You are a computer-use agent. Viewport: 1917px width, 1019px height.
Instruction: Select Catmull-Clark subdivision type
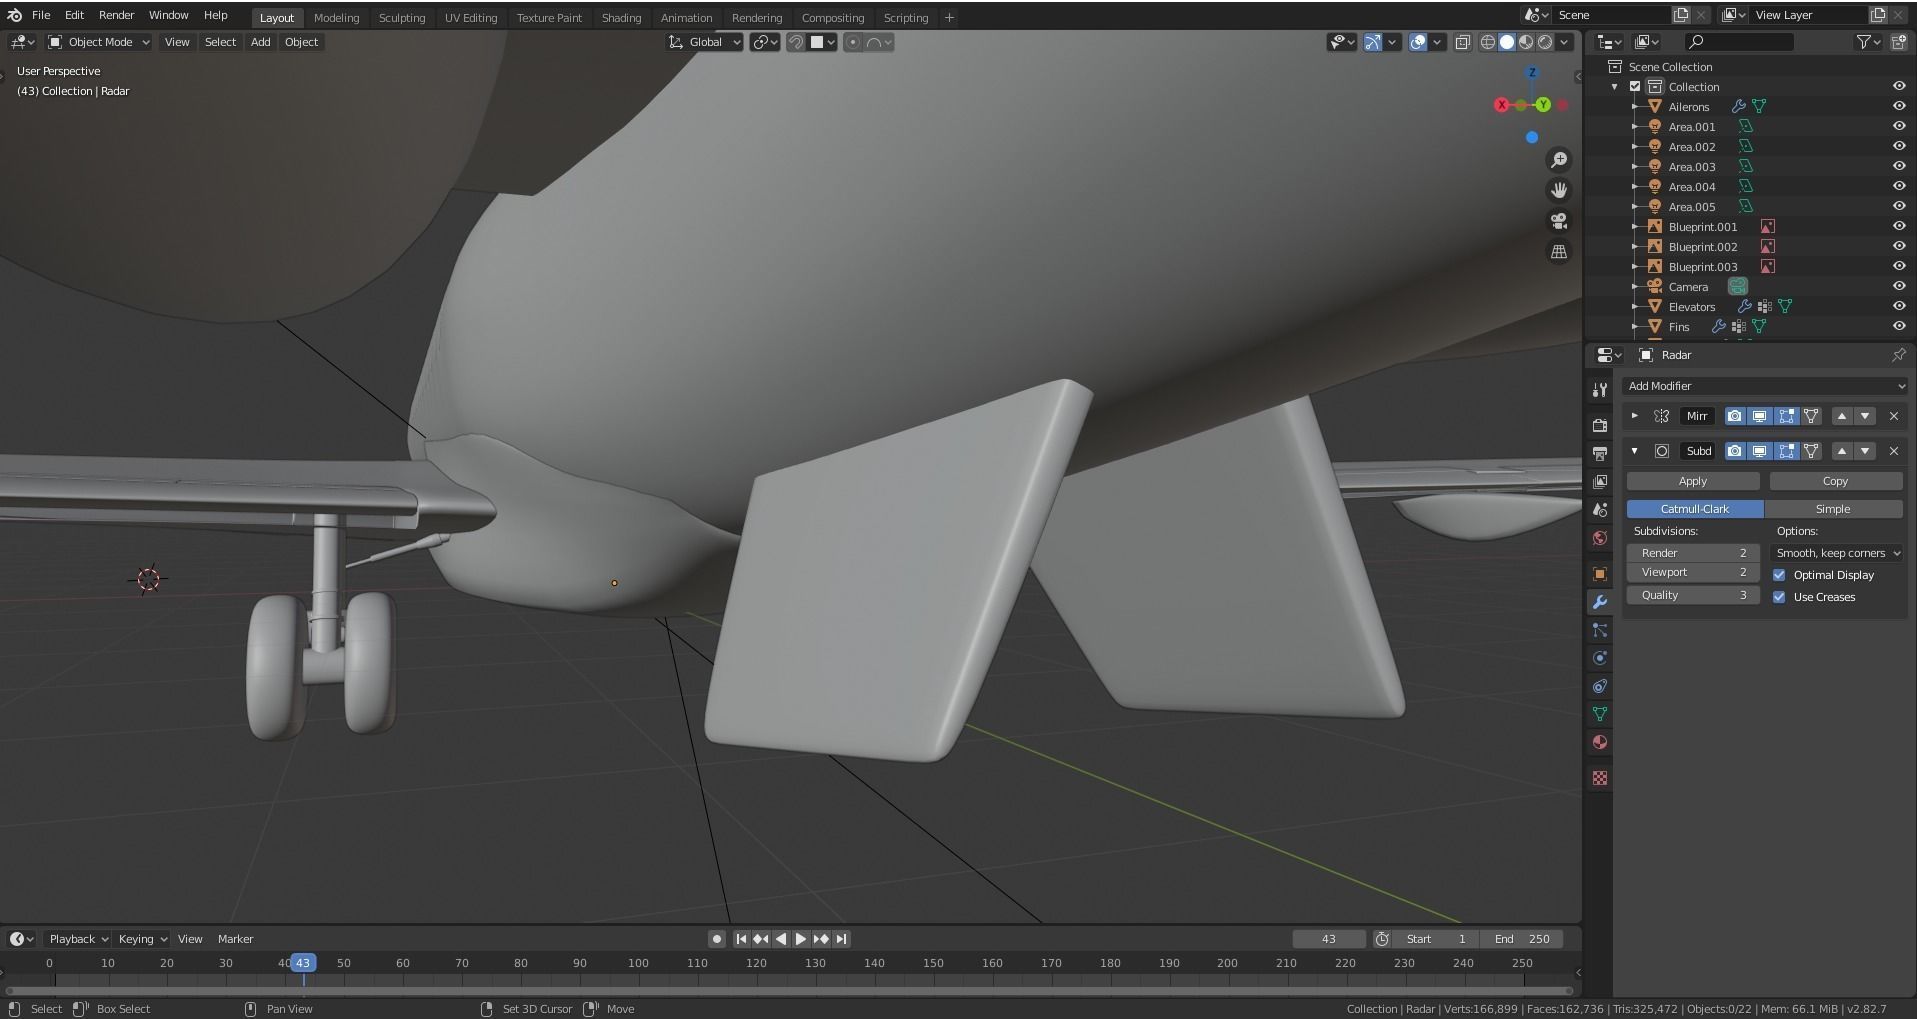pyautogui.click(x=1695, y=509)
